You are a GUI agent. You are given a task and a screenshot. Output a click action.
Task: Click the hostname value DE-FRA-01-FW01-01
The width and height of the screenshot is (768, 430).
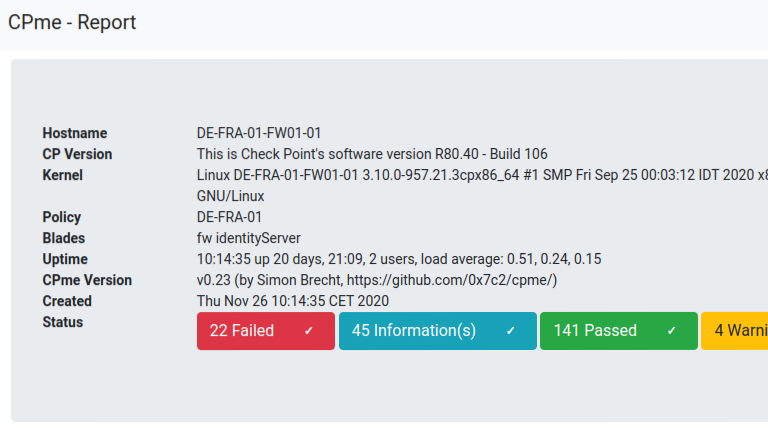click(x=259, y=133)
